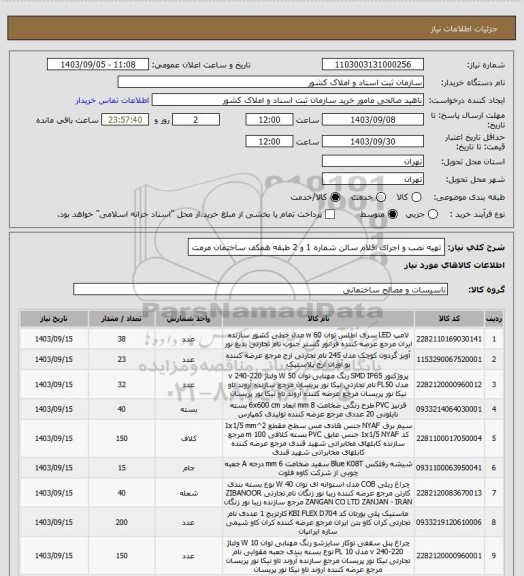This screenshot has height=576, width=524.
Task: Click product code 228212008367001​3
Action: (449, 493)
